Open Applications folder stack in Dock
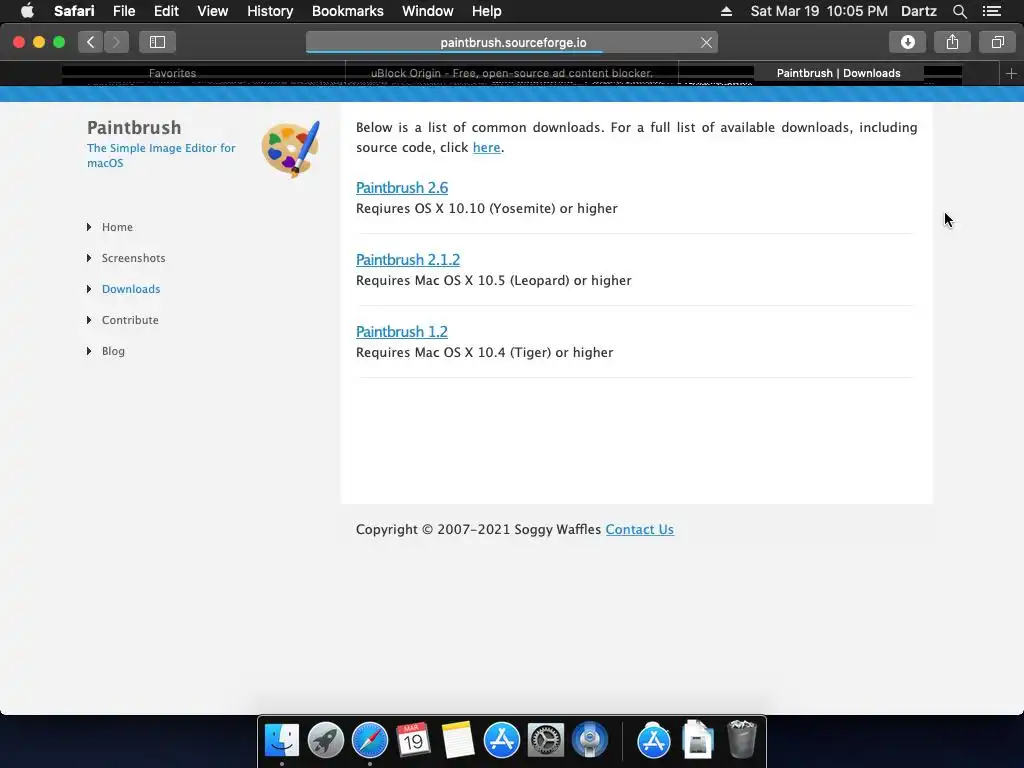 point(654,740)
